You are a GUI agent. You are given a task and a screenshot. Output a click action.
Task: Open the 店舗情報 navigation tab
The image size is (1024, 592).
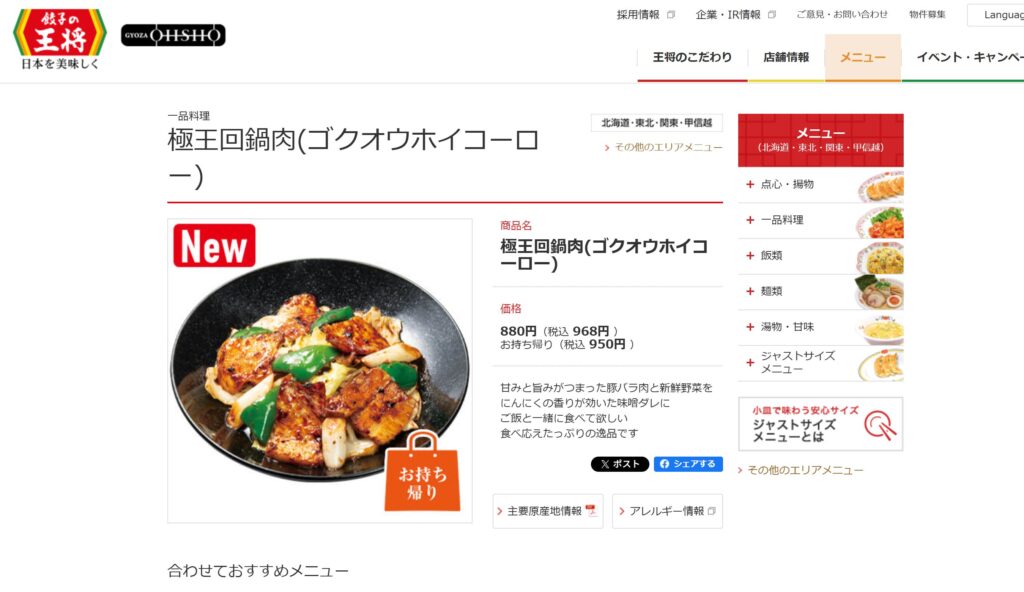(786, 58)
